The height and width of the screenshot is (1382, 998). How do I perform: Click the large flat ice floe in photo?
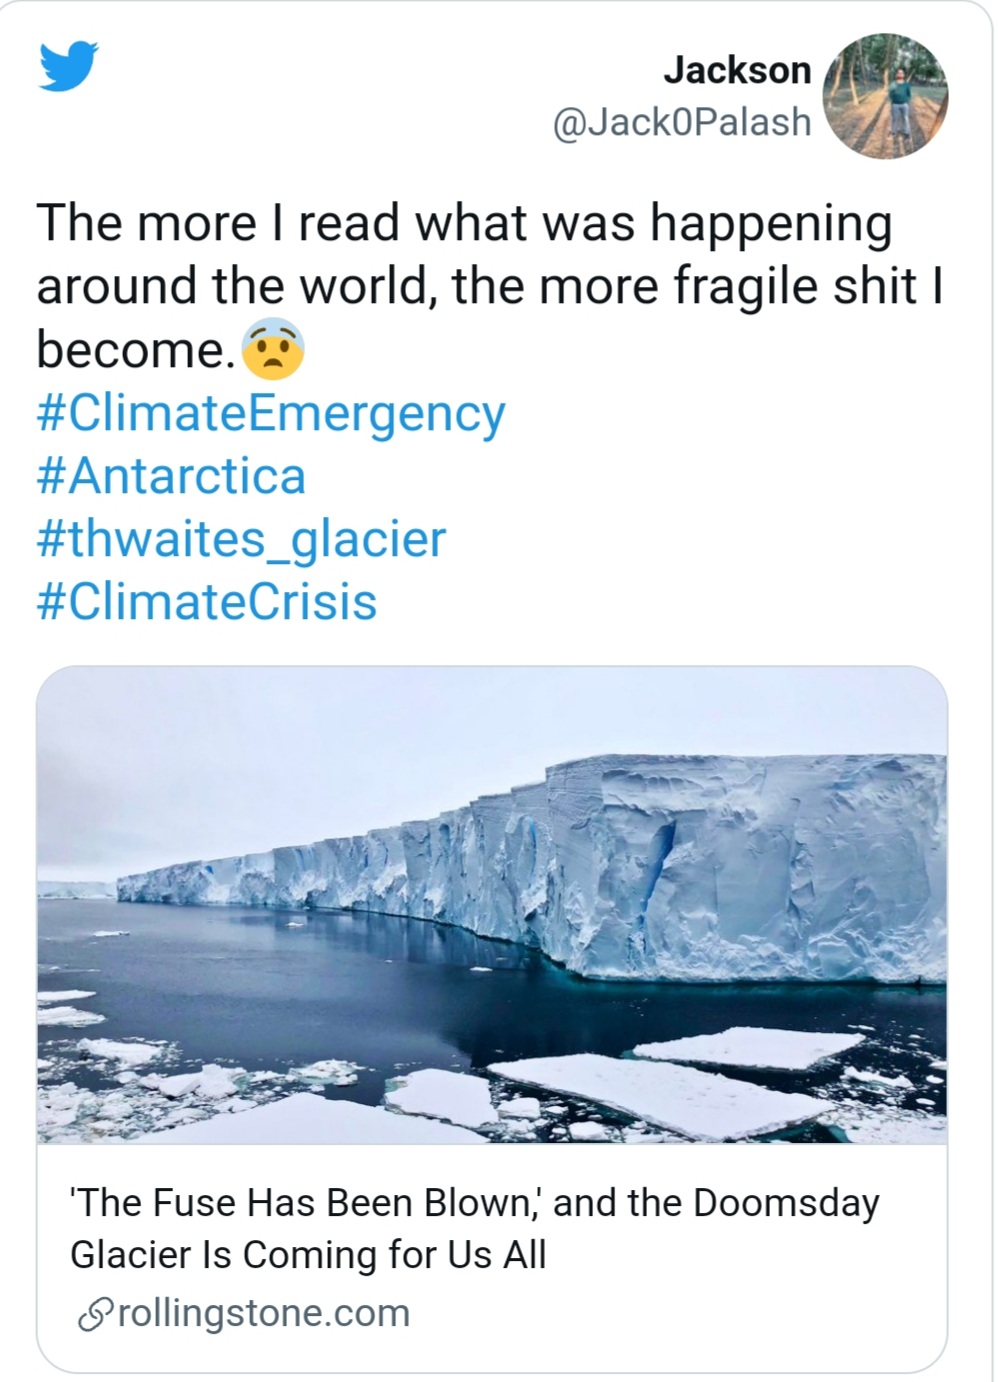pyautogui.click(x=661, y=1096)
